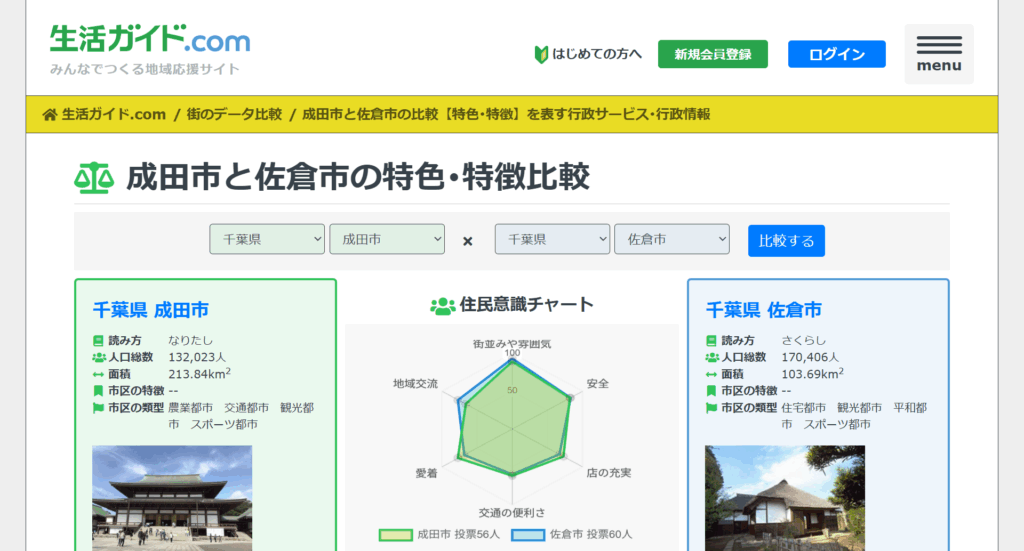
Task: Click the 新規会員登録 button
Action: [712, 54]
